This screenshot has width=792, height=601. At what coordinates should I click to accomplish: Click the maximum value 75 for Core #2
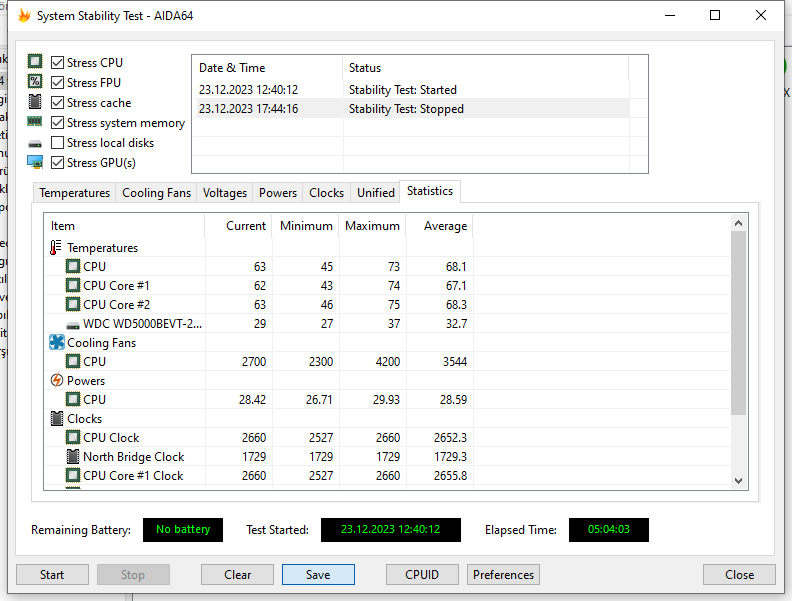(x=393, y=305)
